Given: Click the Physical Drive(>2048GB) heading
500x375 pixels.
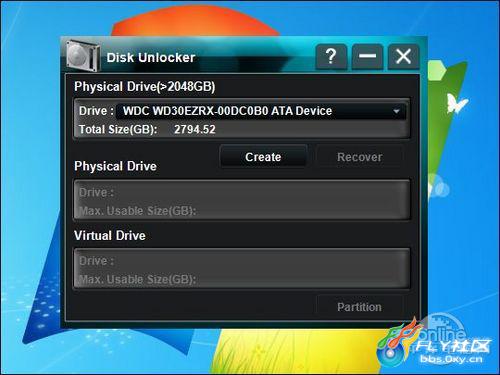Looking at the screenshot, I should pyautogui.click(x=145, y=87).
